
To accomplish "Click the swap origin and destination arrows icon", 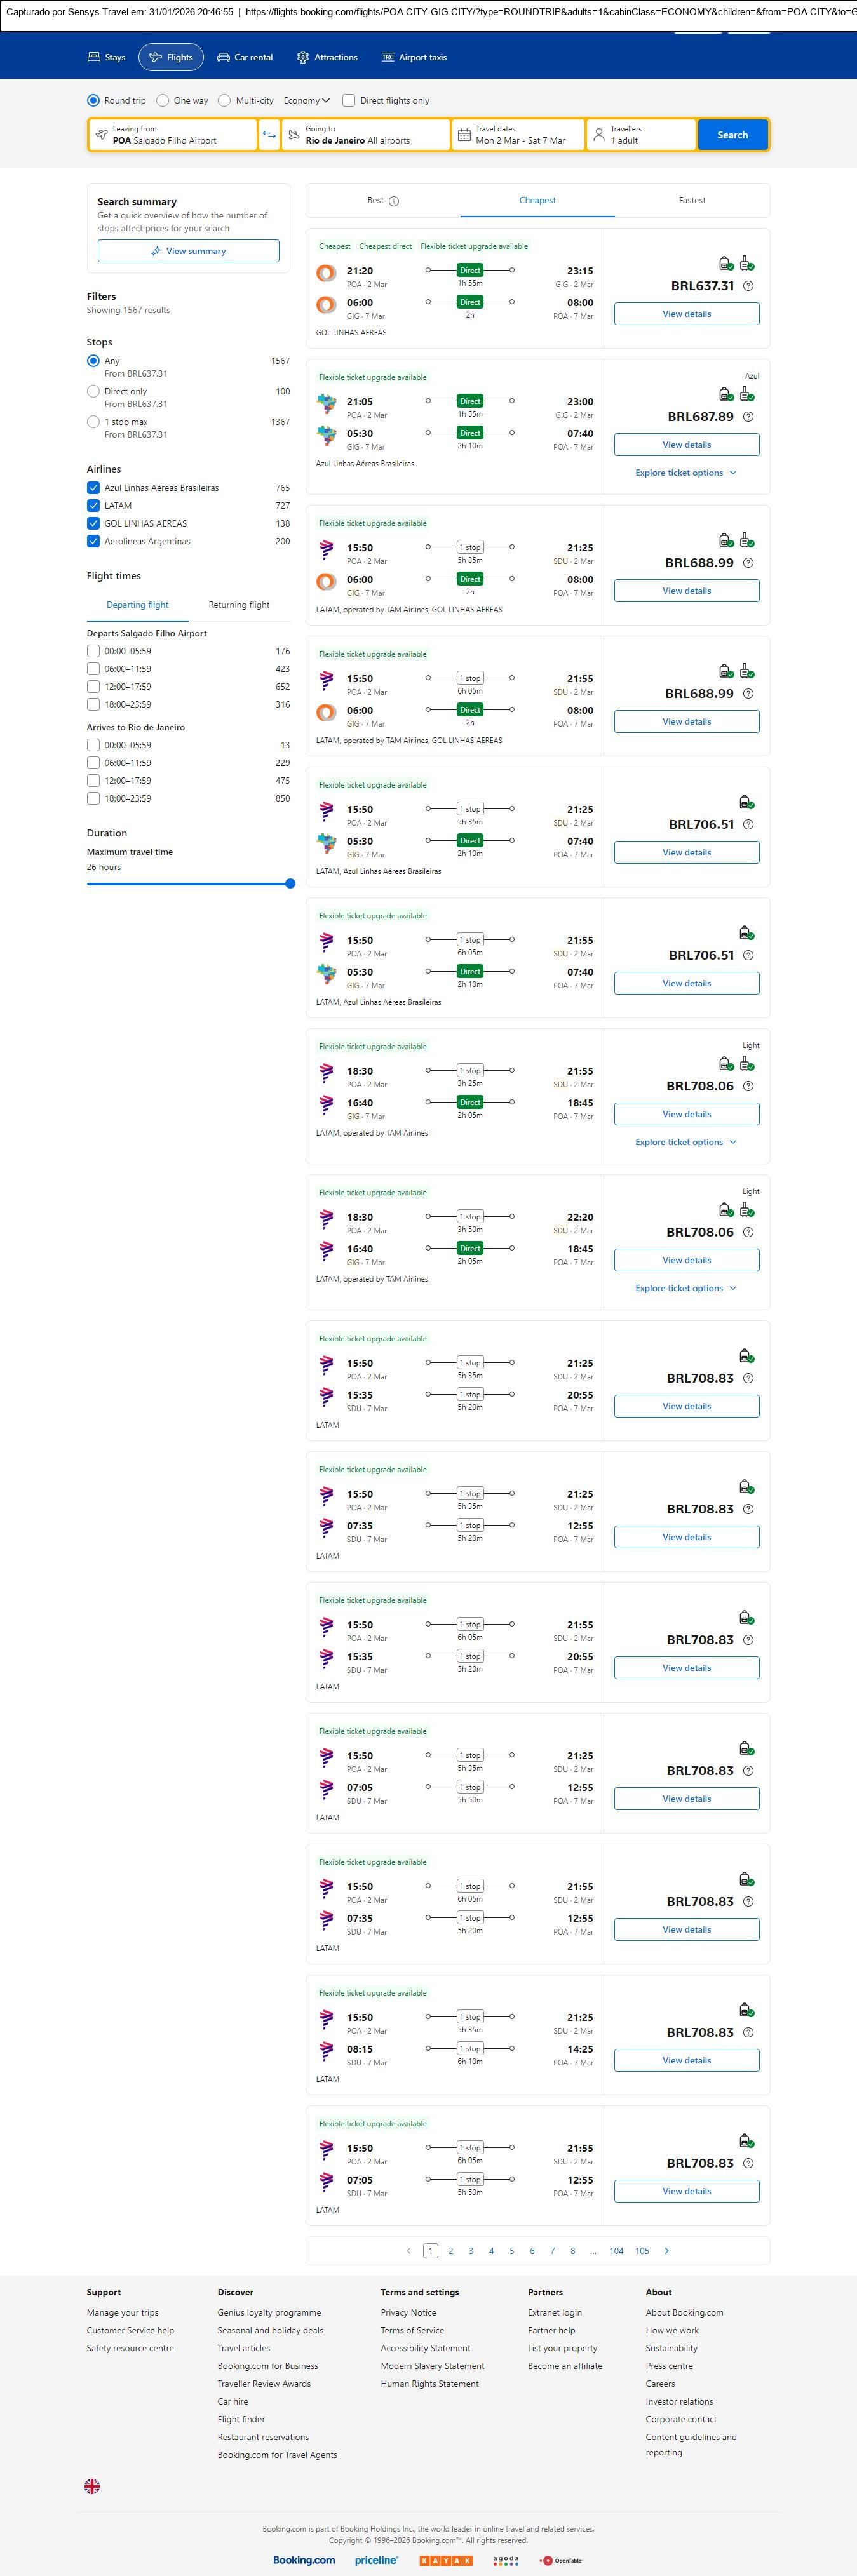I will 269,135.
